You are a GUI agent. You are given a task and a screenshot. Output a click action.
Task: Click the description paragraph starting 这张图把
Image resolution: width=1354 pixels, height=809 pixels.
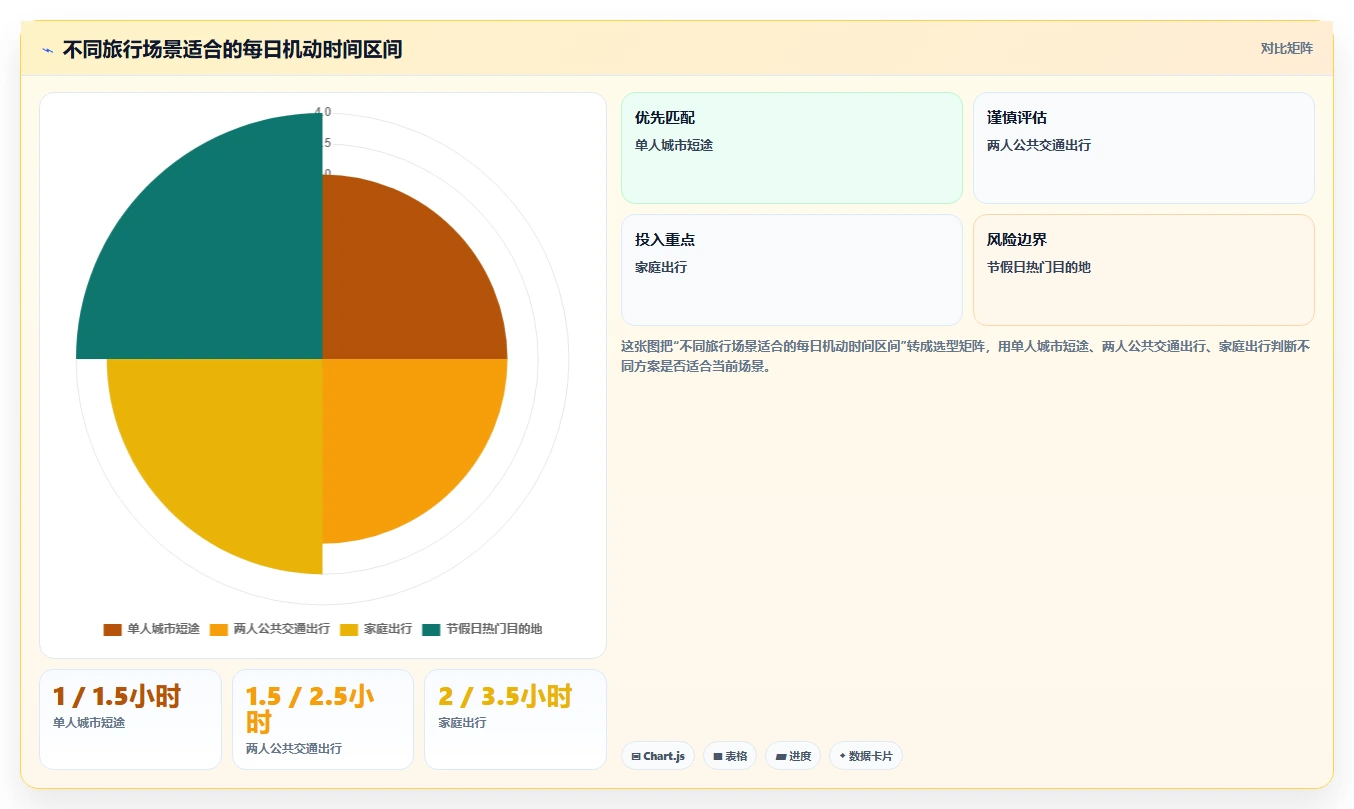point(966,356)
